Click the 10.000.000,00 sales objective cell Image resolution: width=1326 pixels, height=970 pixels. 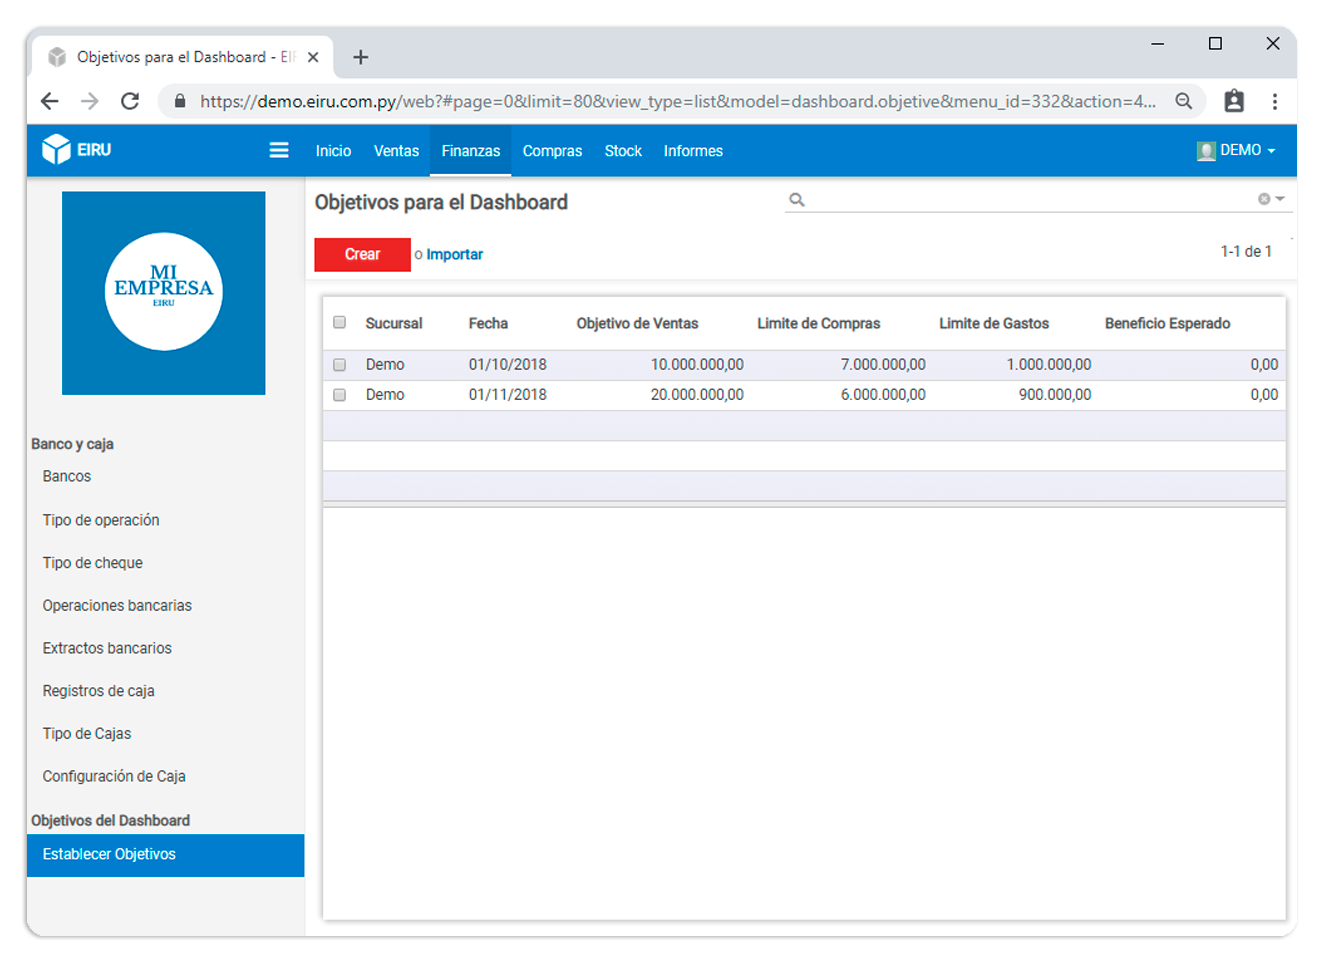coord(697,365)
